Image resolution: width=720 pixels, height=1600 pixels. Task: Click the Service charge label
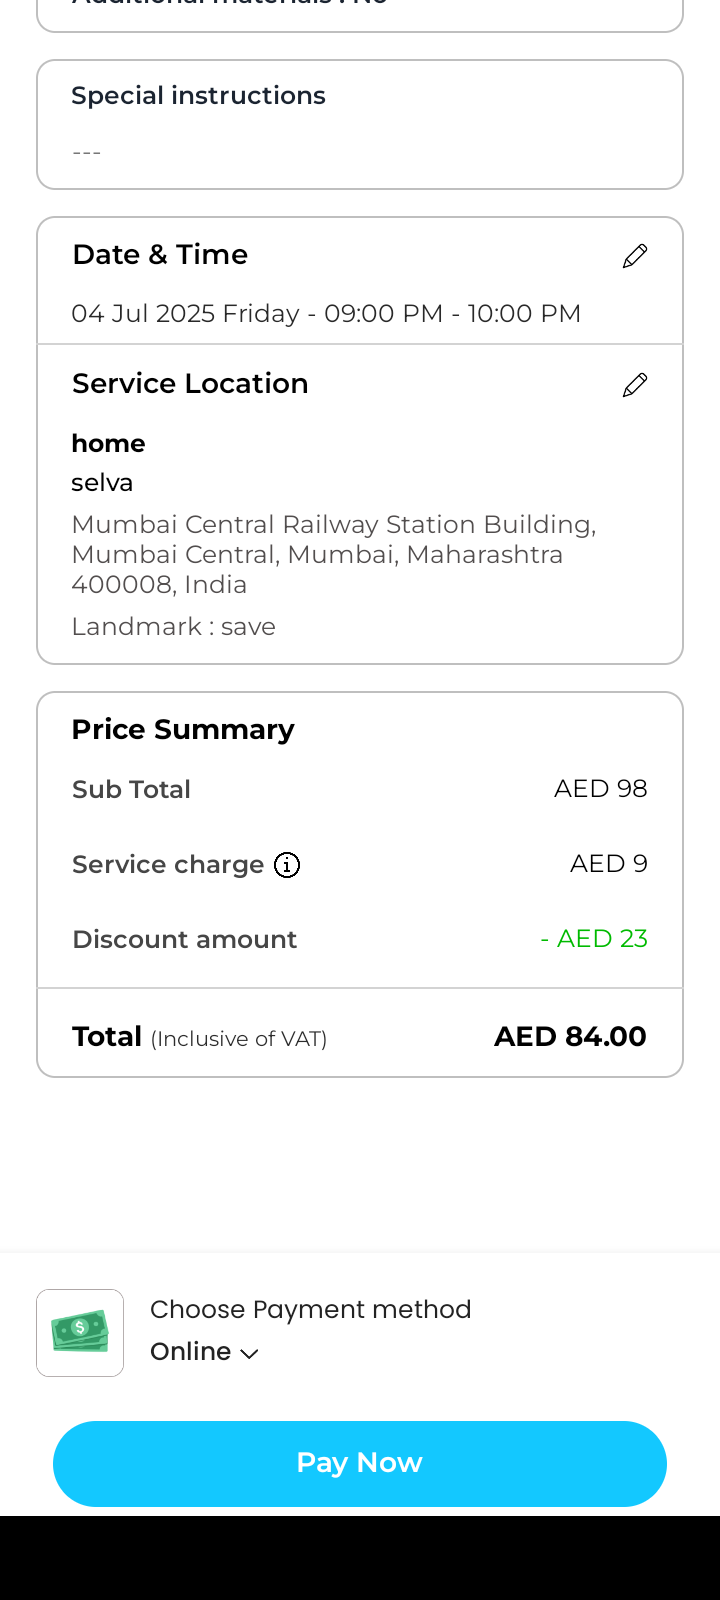[x=168, y=865]
